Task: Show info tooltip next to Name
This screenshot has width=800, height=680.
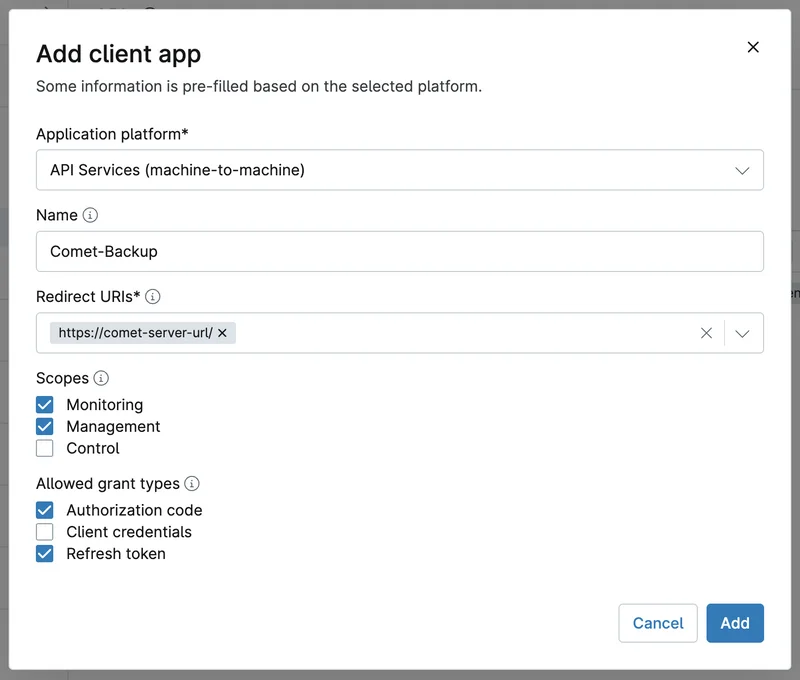Action: coord(90,215)
